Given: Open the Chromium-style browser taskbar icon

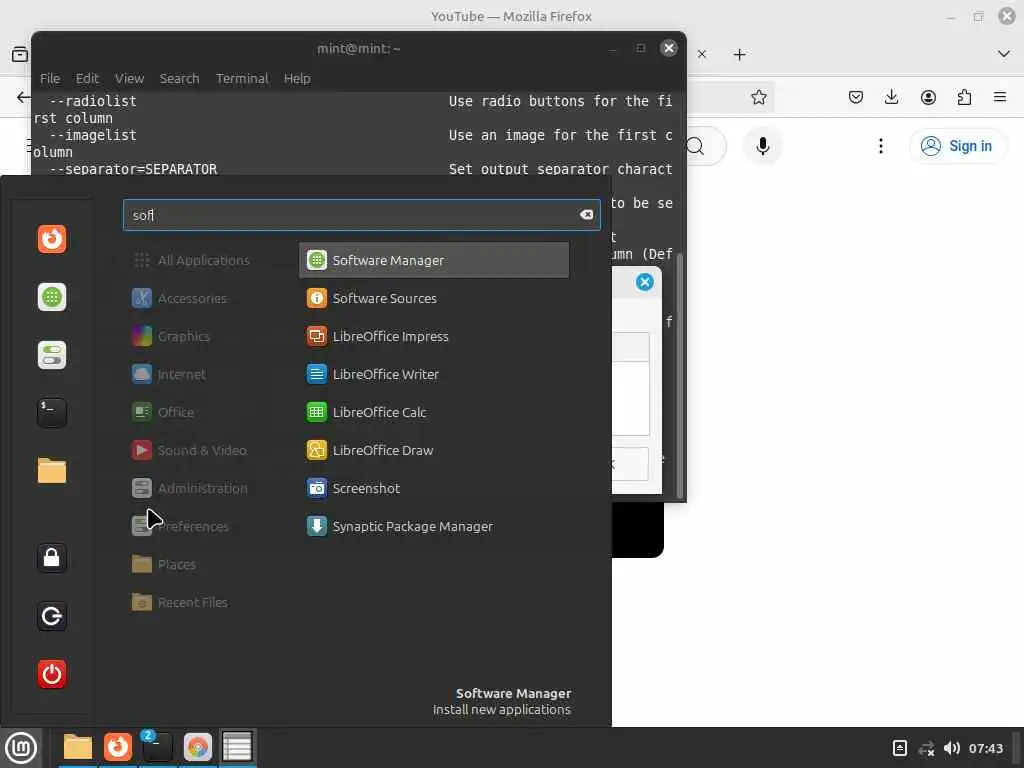Looking at the screenshot, I should click(x=197, y=747).
